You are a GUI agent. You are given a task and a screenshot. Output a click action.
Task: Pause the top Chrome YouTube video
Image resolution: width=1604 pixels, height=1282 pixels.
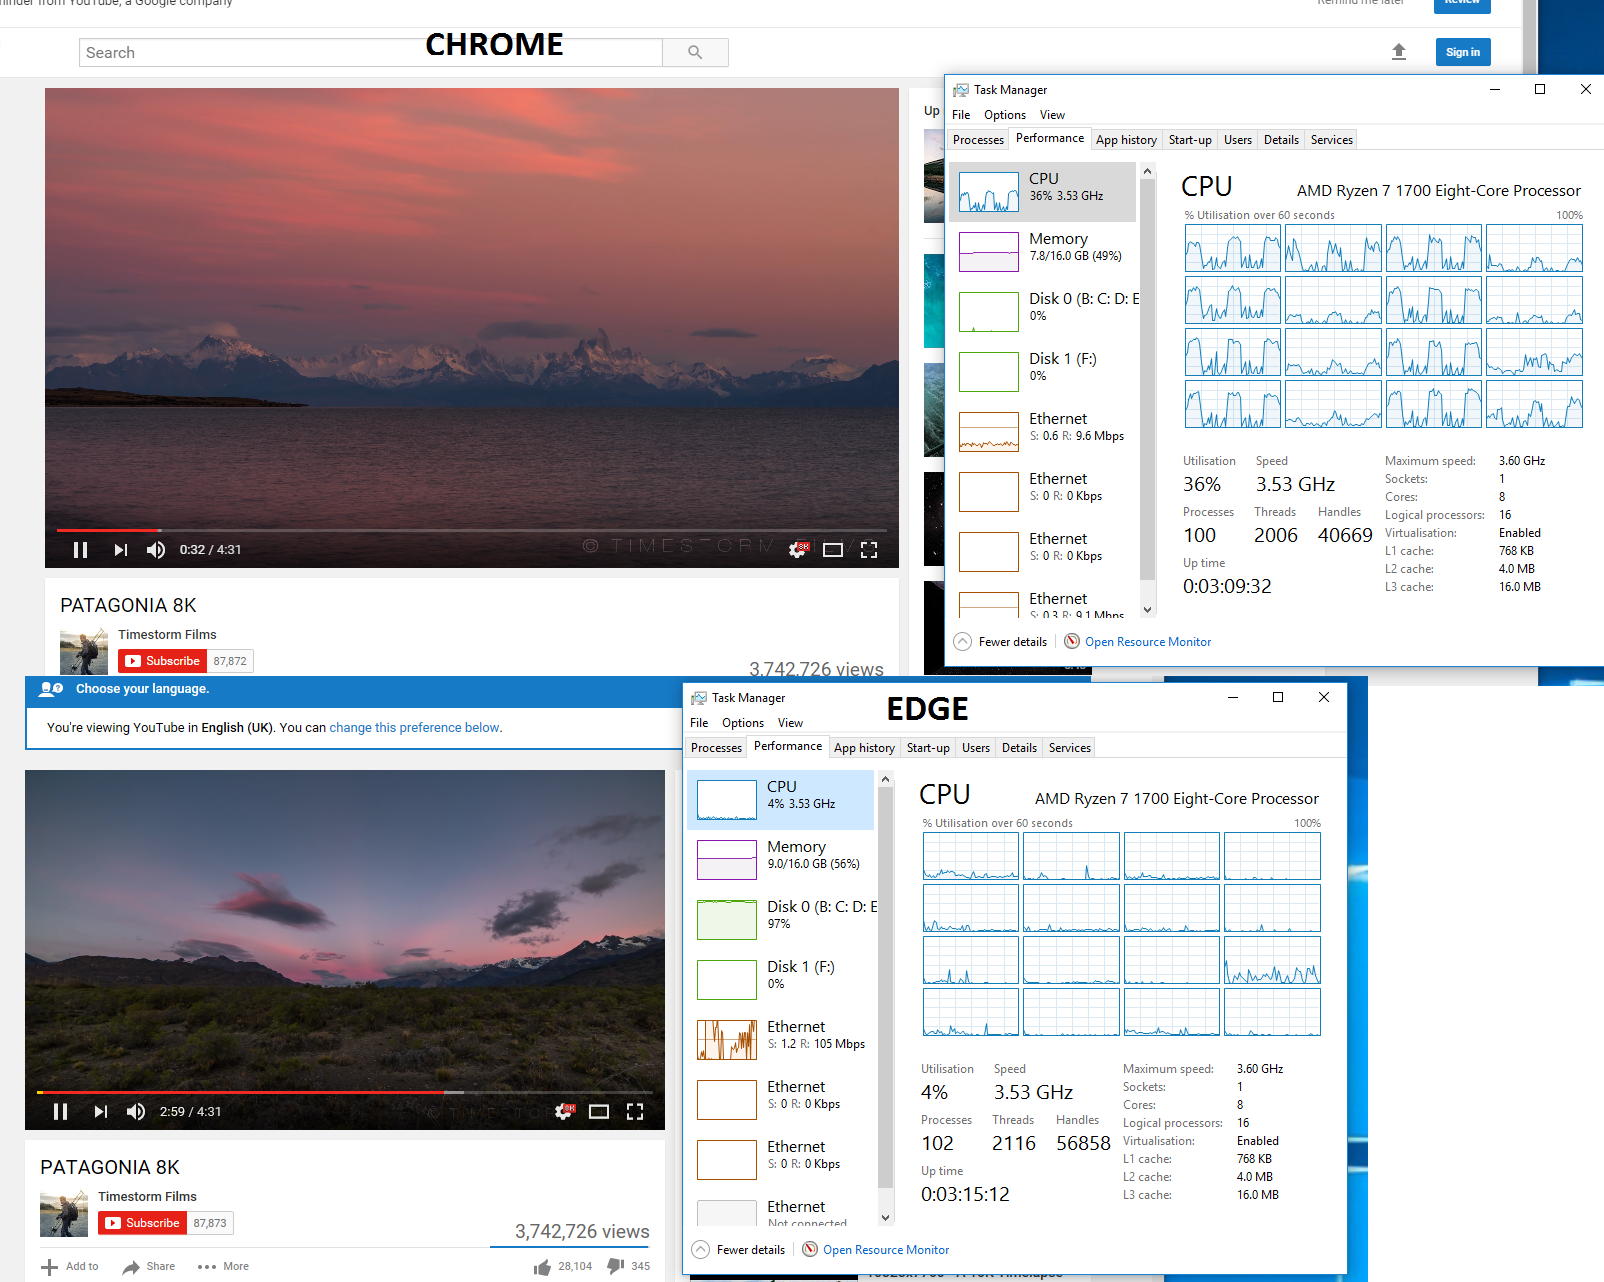81,550
